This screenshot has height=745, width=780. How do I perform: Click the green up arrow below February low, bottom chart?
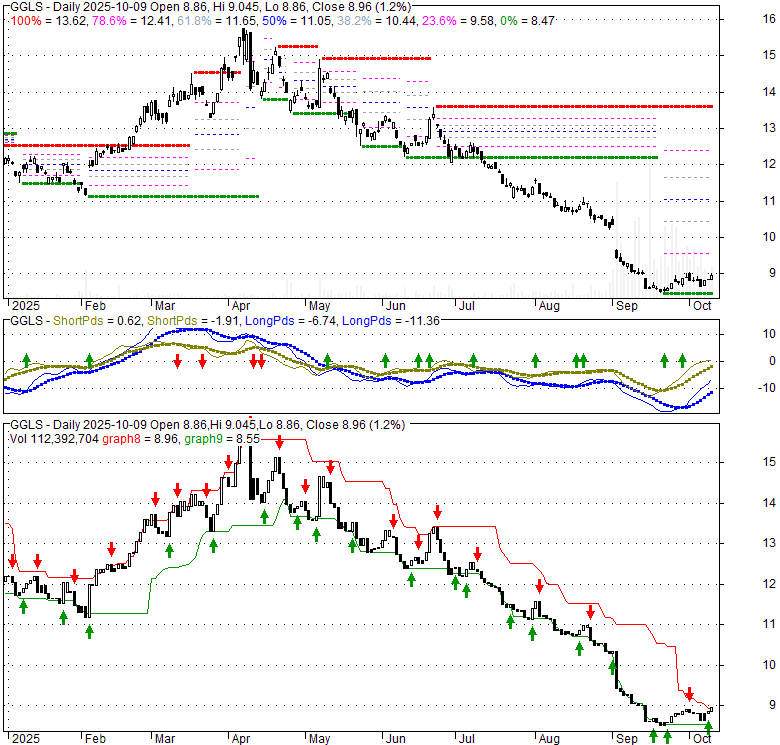89,631
